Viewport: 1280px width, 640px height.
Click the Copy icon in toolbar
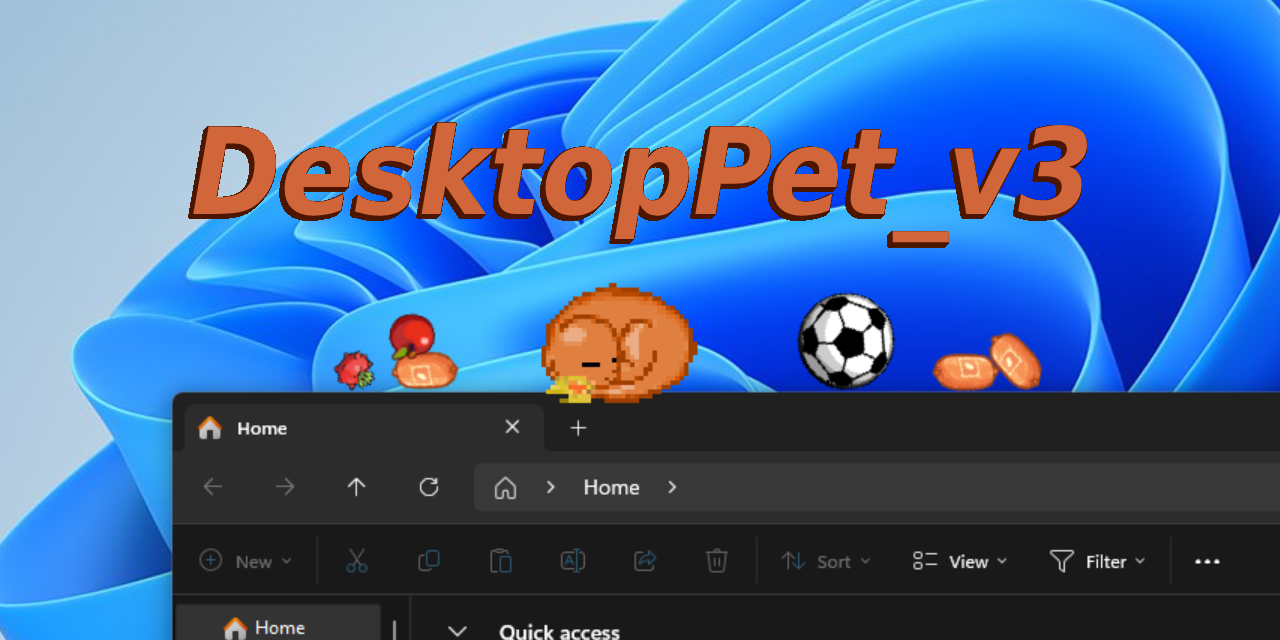click(x=429, y=561)
